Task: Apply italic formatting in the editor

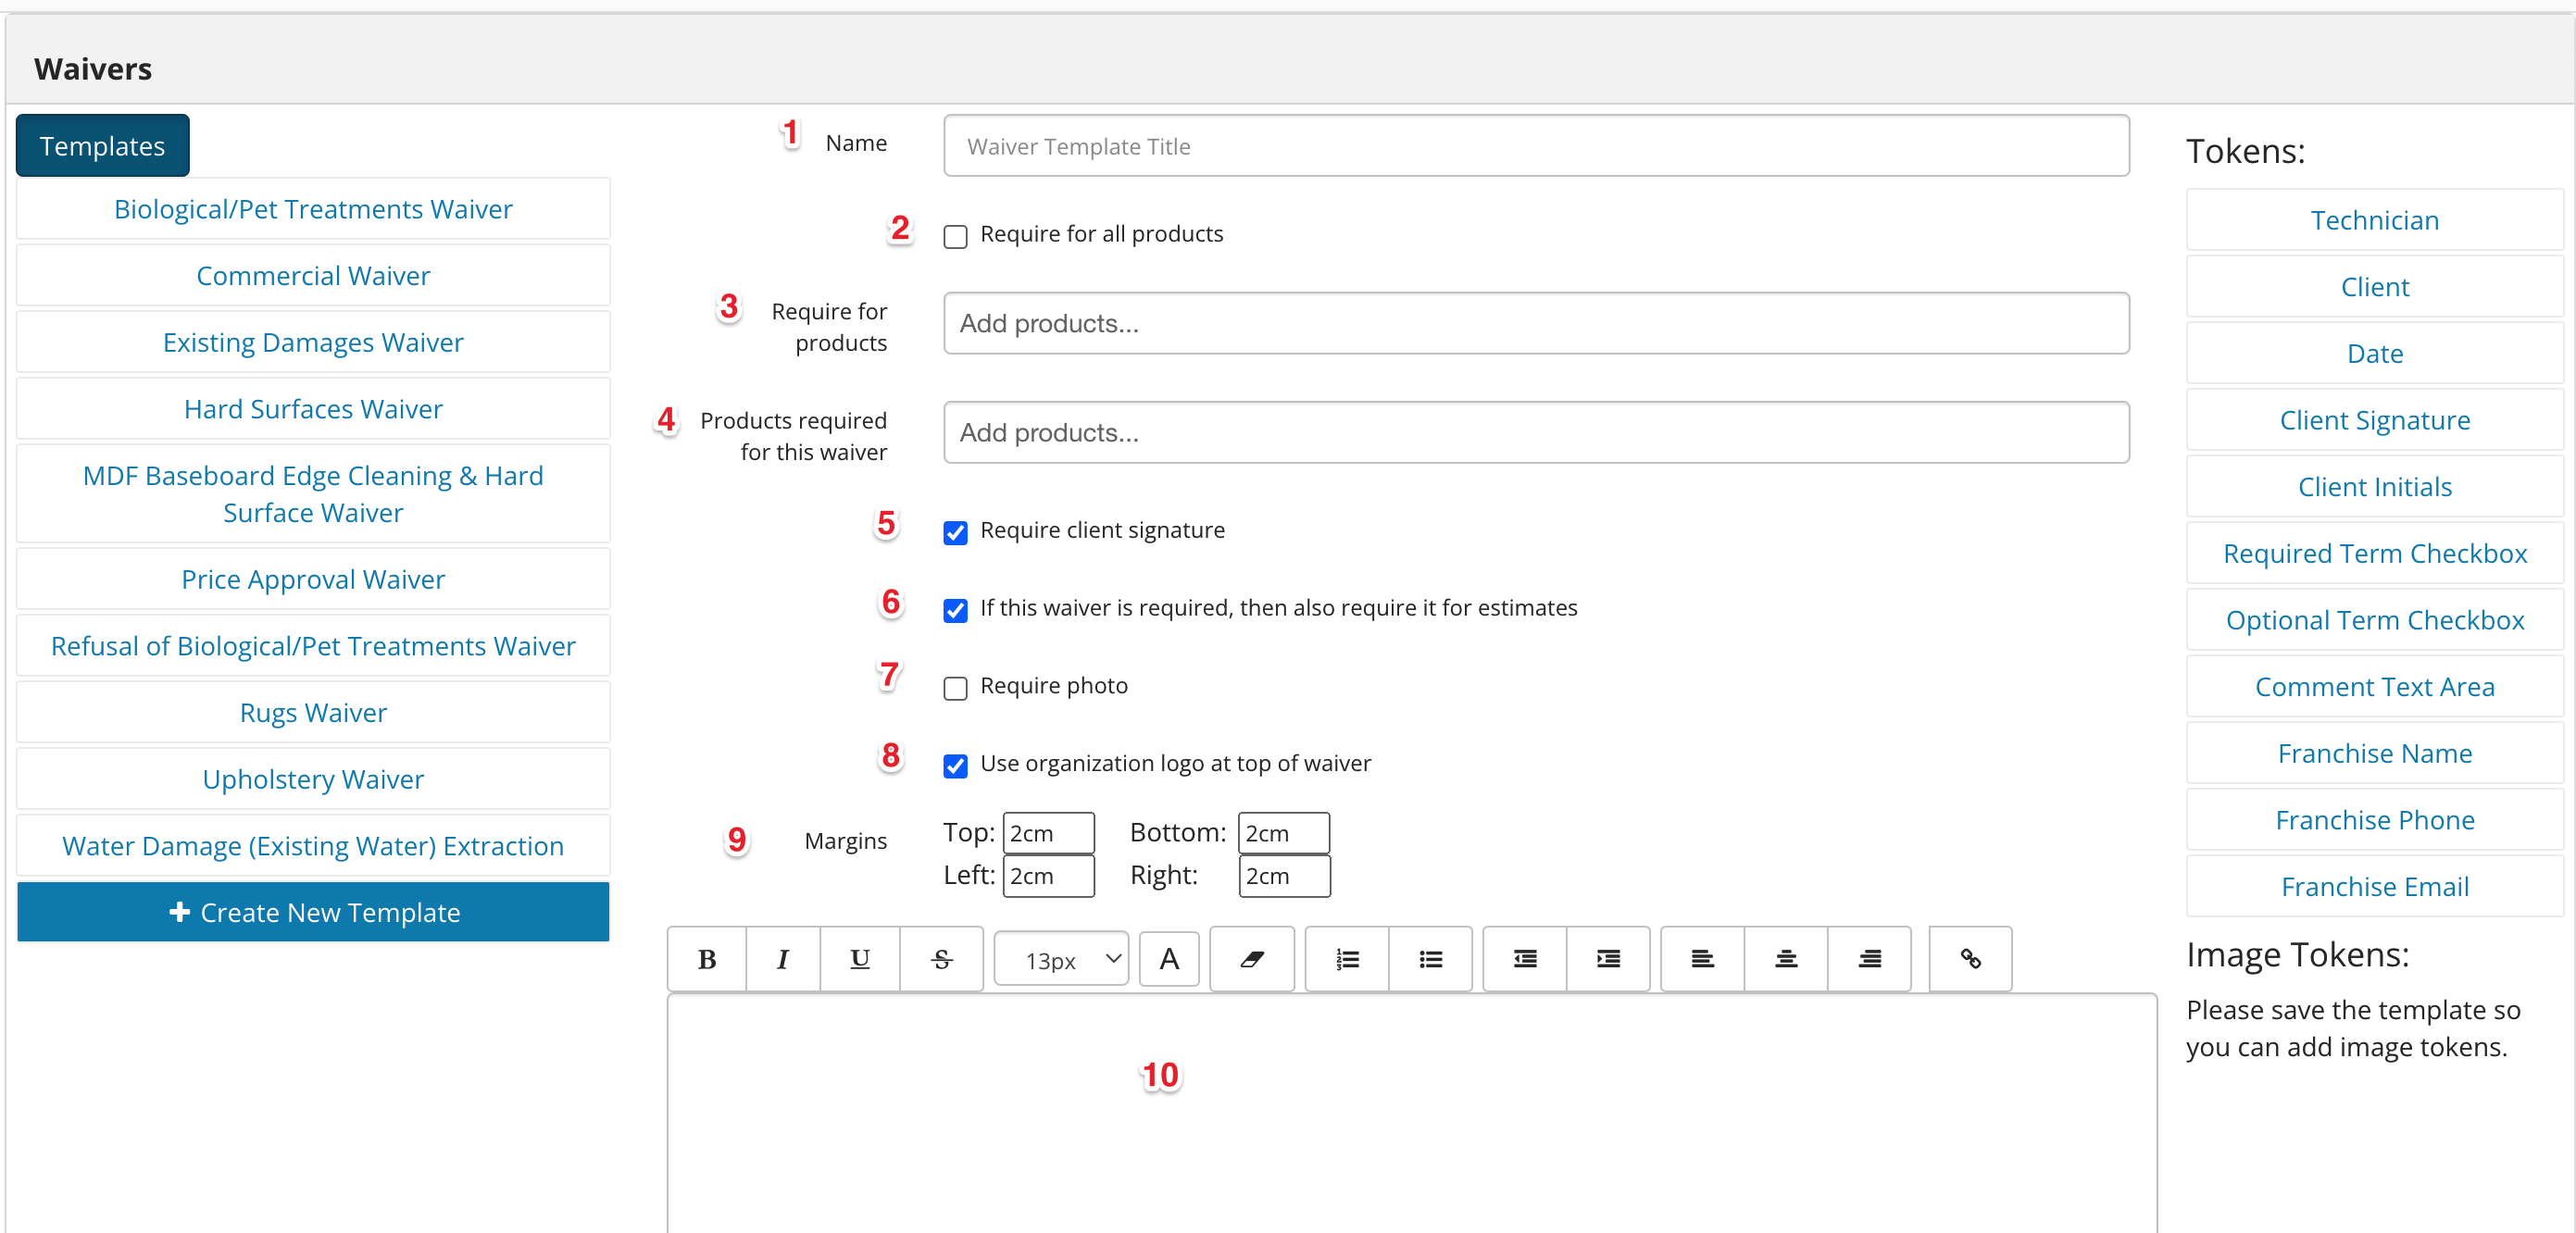Action: click(x=783, y=959)
